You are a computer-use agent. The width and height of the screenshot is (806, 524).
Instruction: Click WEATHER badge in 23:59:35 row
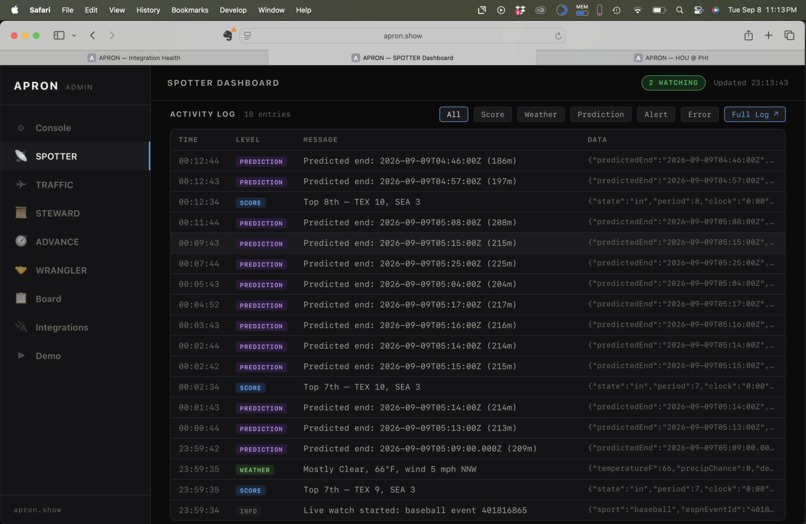pyautogui.click(x=254, y=470)
